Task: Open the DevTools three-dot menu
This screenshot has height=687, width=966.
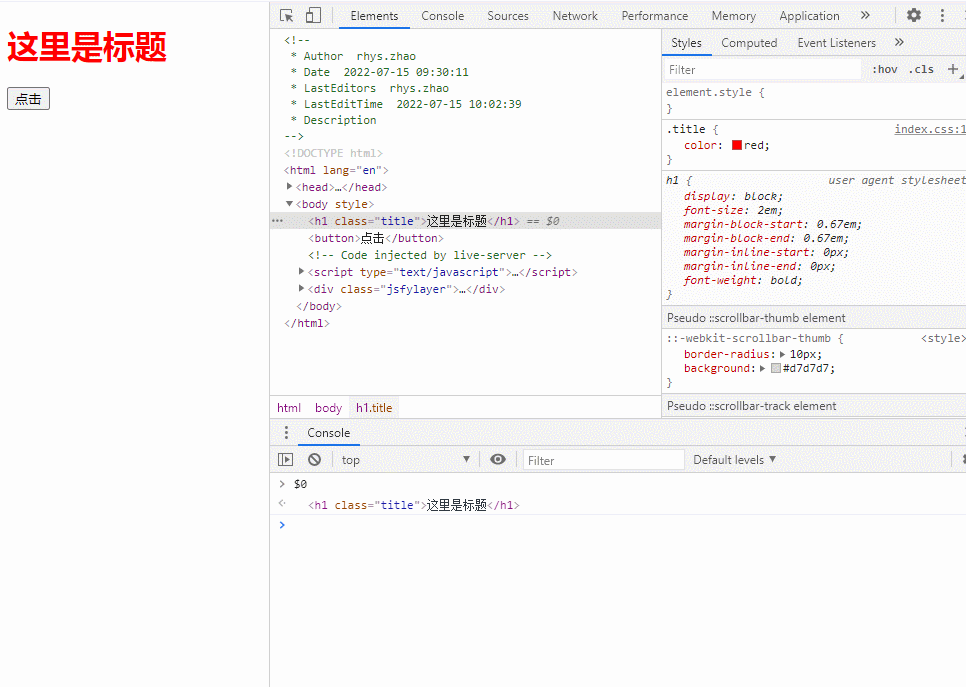Action: (942, 15)
